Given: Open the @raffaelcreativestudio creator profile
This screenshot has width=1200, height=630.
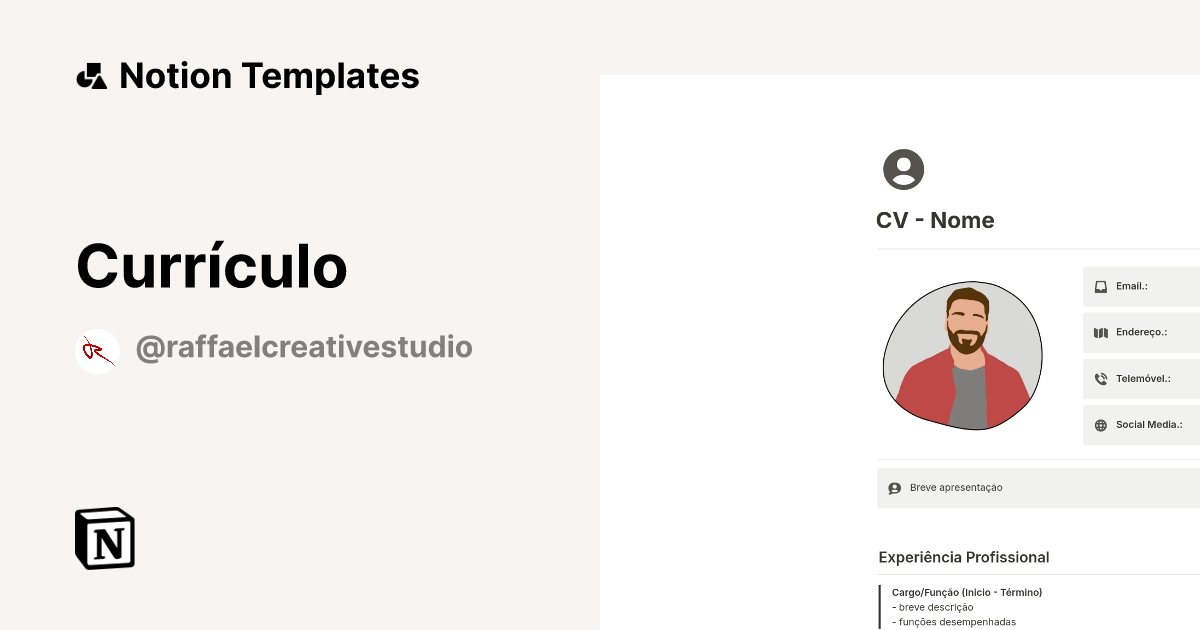Looking at the screenshot, I should (x=304, y=348).
